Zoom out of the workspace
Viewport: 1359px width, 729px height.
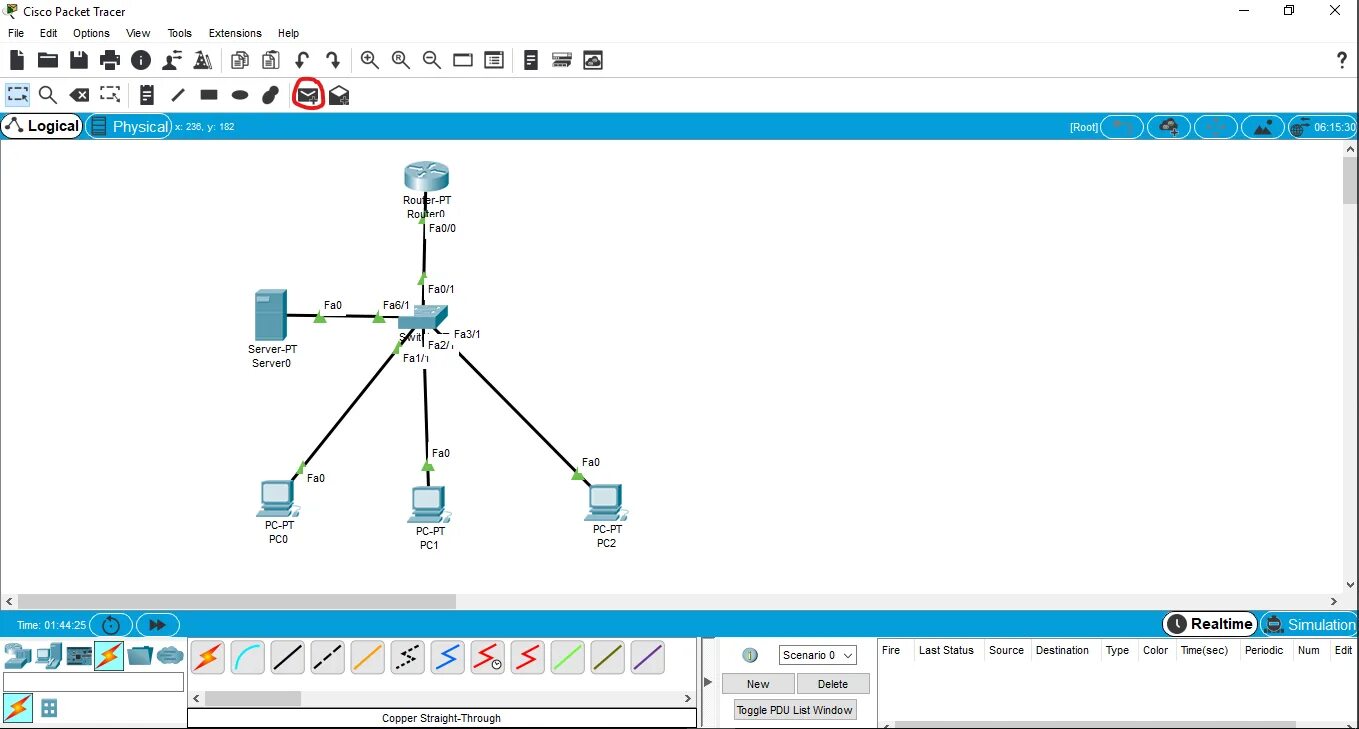point(432,60)
